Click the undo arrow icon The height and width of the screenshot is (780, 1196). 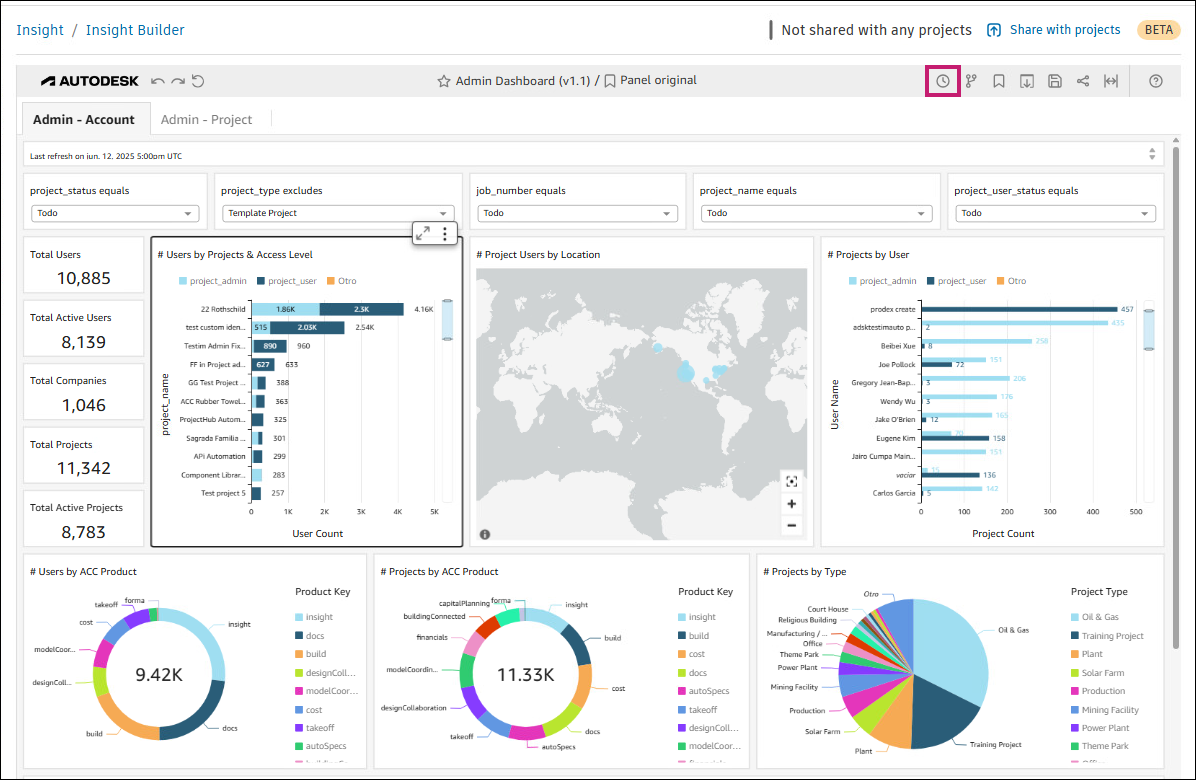tap(159, 81)
